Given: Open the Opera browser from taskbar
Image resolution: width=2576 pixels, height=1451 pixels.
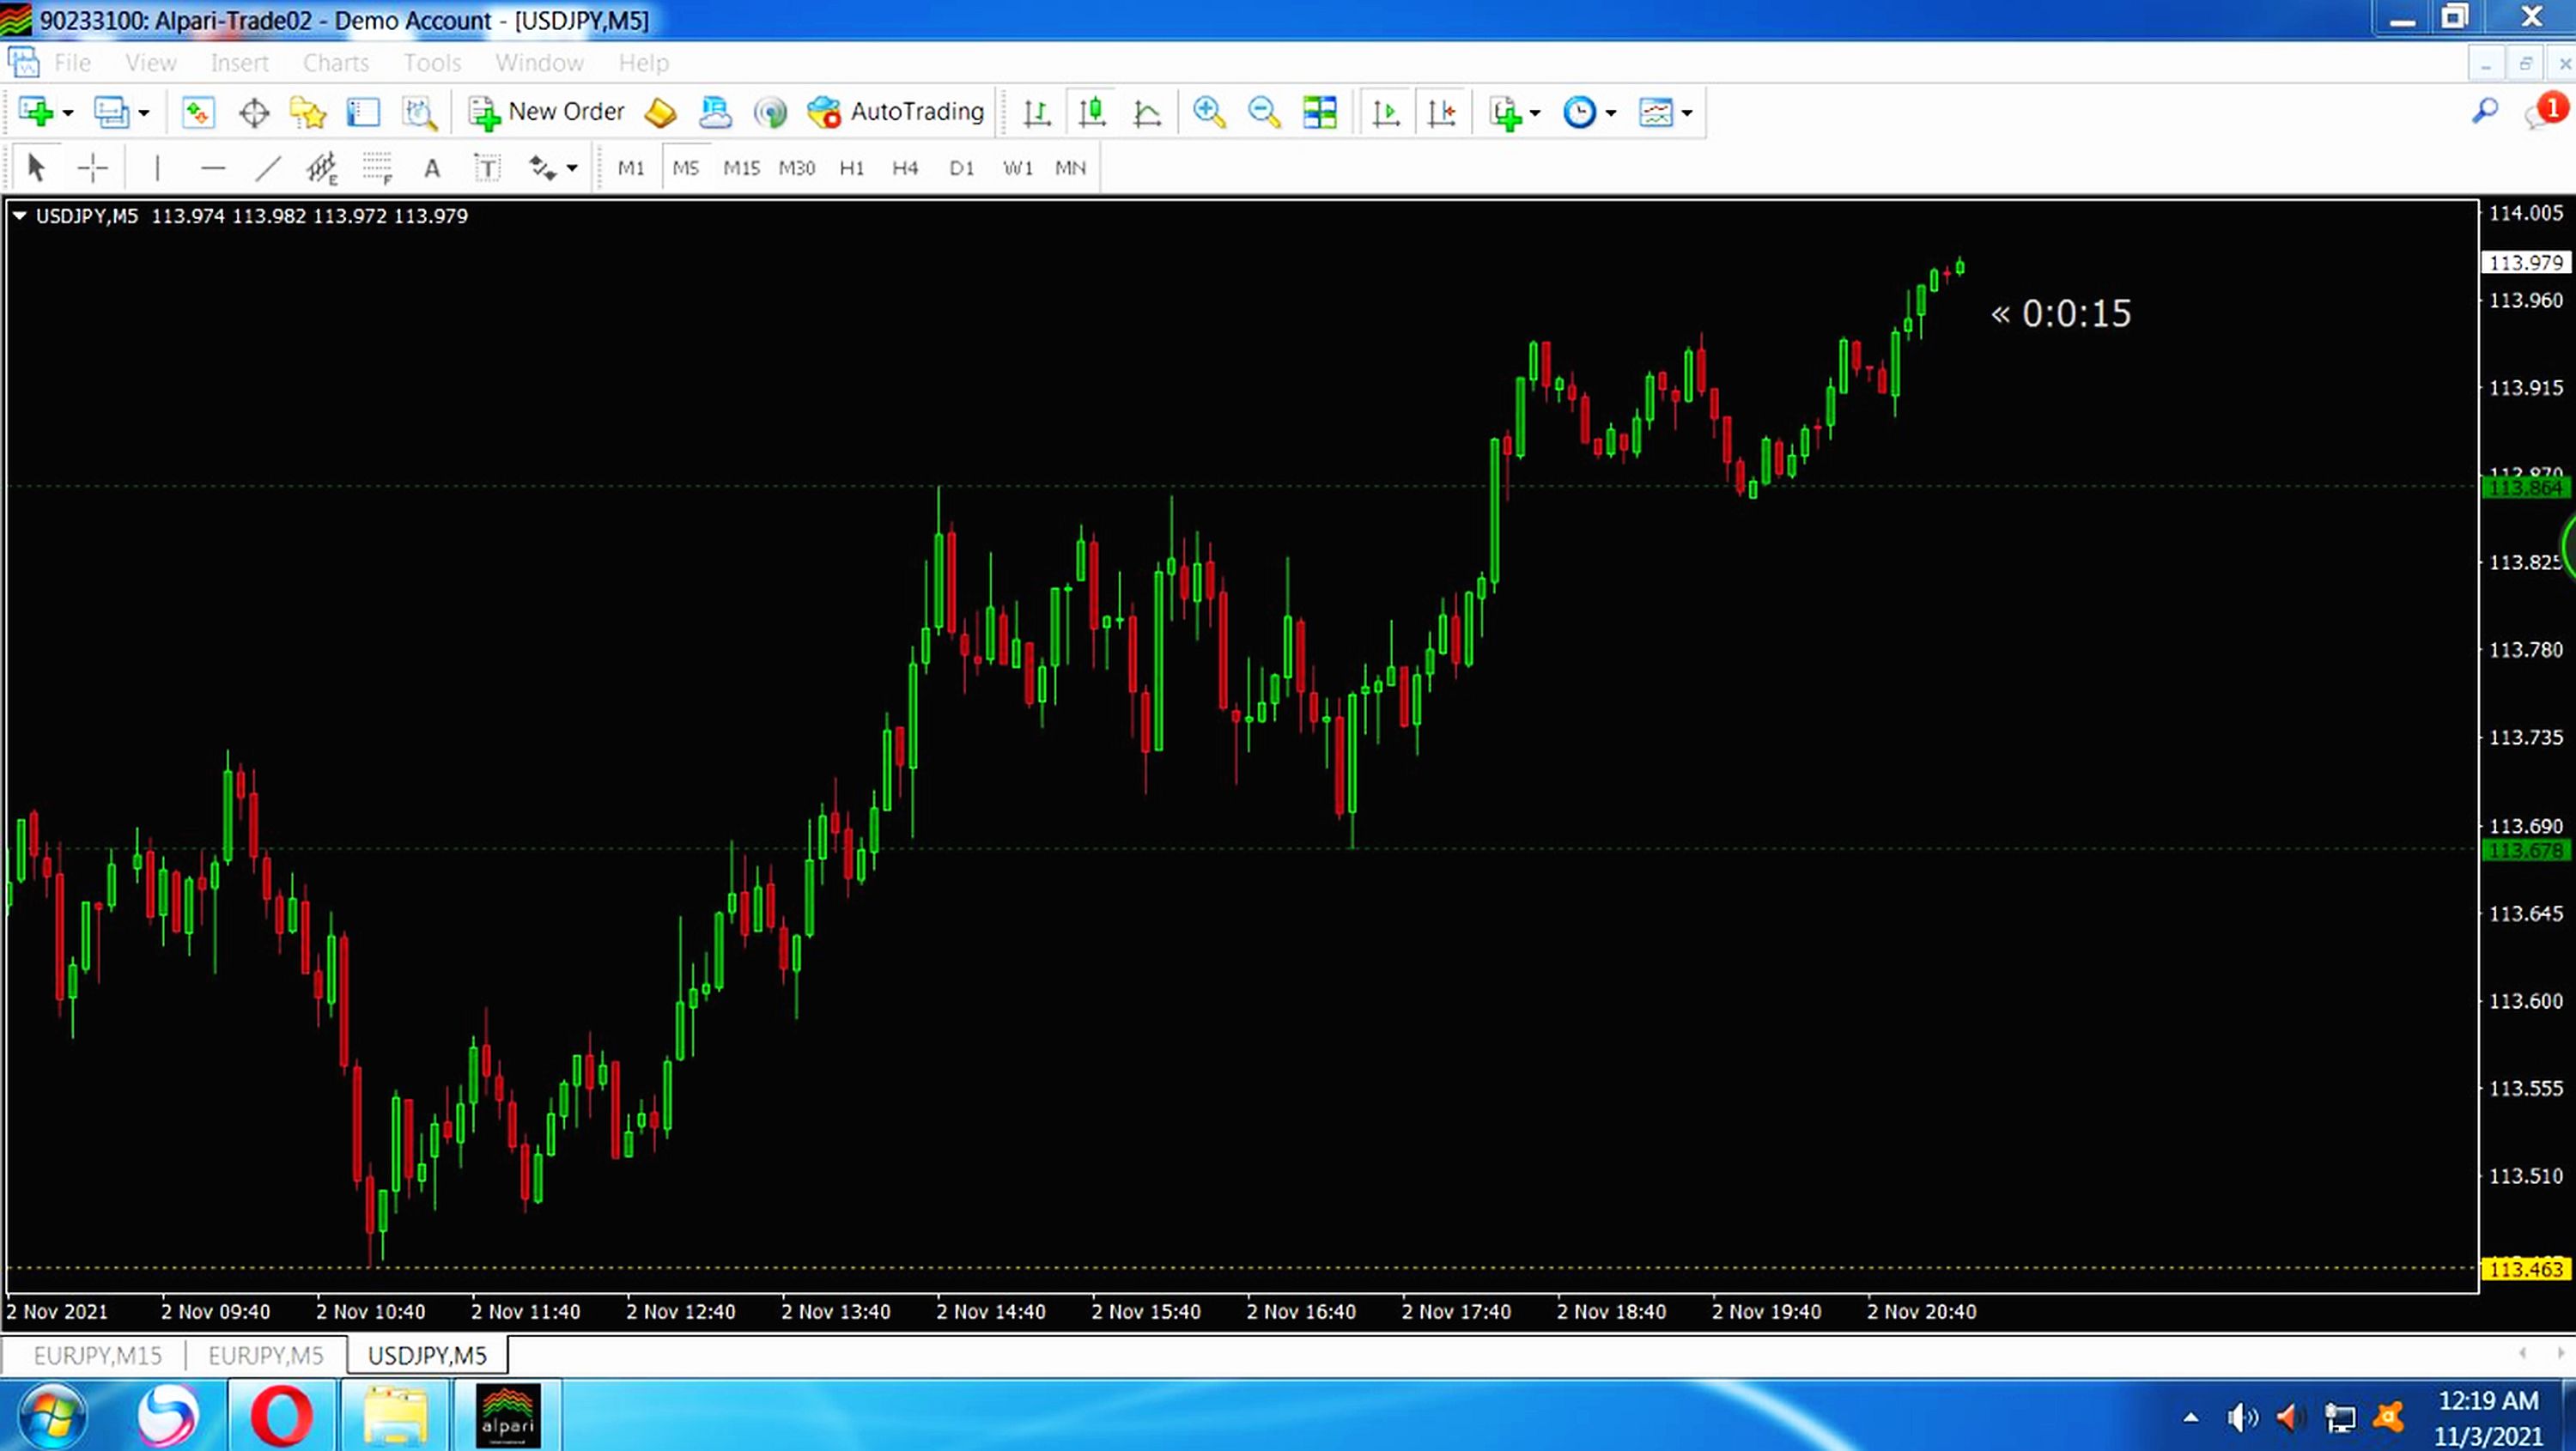Looking at the screenshot, I should (x=282, y=1416).
